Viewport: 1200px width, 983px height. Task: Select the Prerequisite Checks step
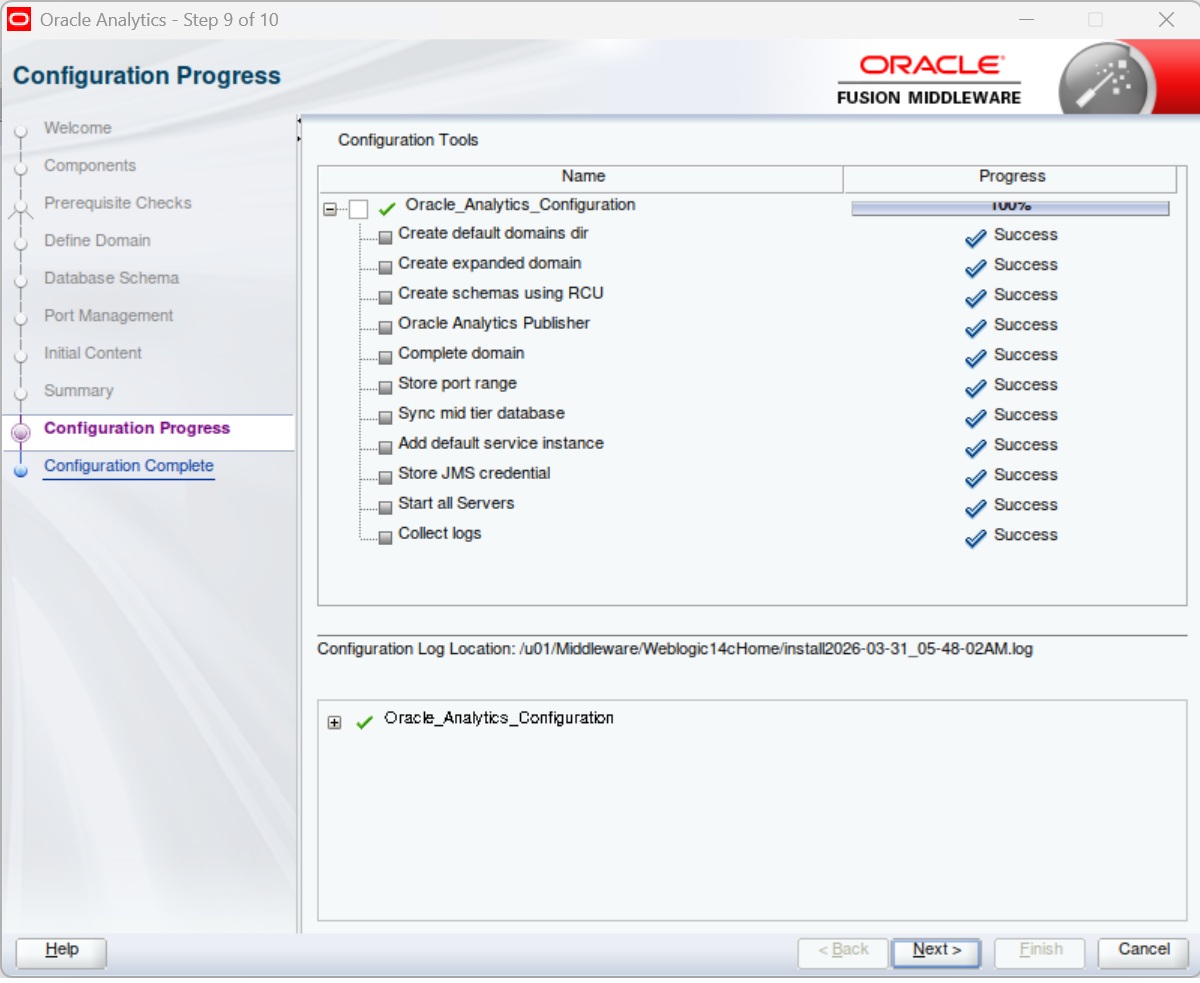click(117, 203)
